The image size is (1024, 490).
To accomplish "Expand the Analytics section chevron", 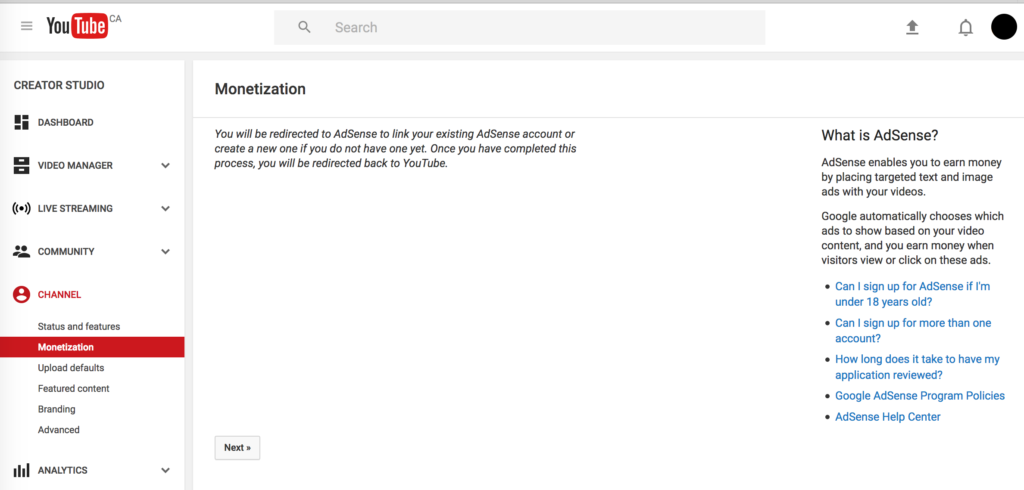I will pyautogui.click(x=165, y=470).
